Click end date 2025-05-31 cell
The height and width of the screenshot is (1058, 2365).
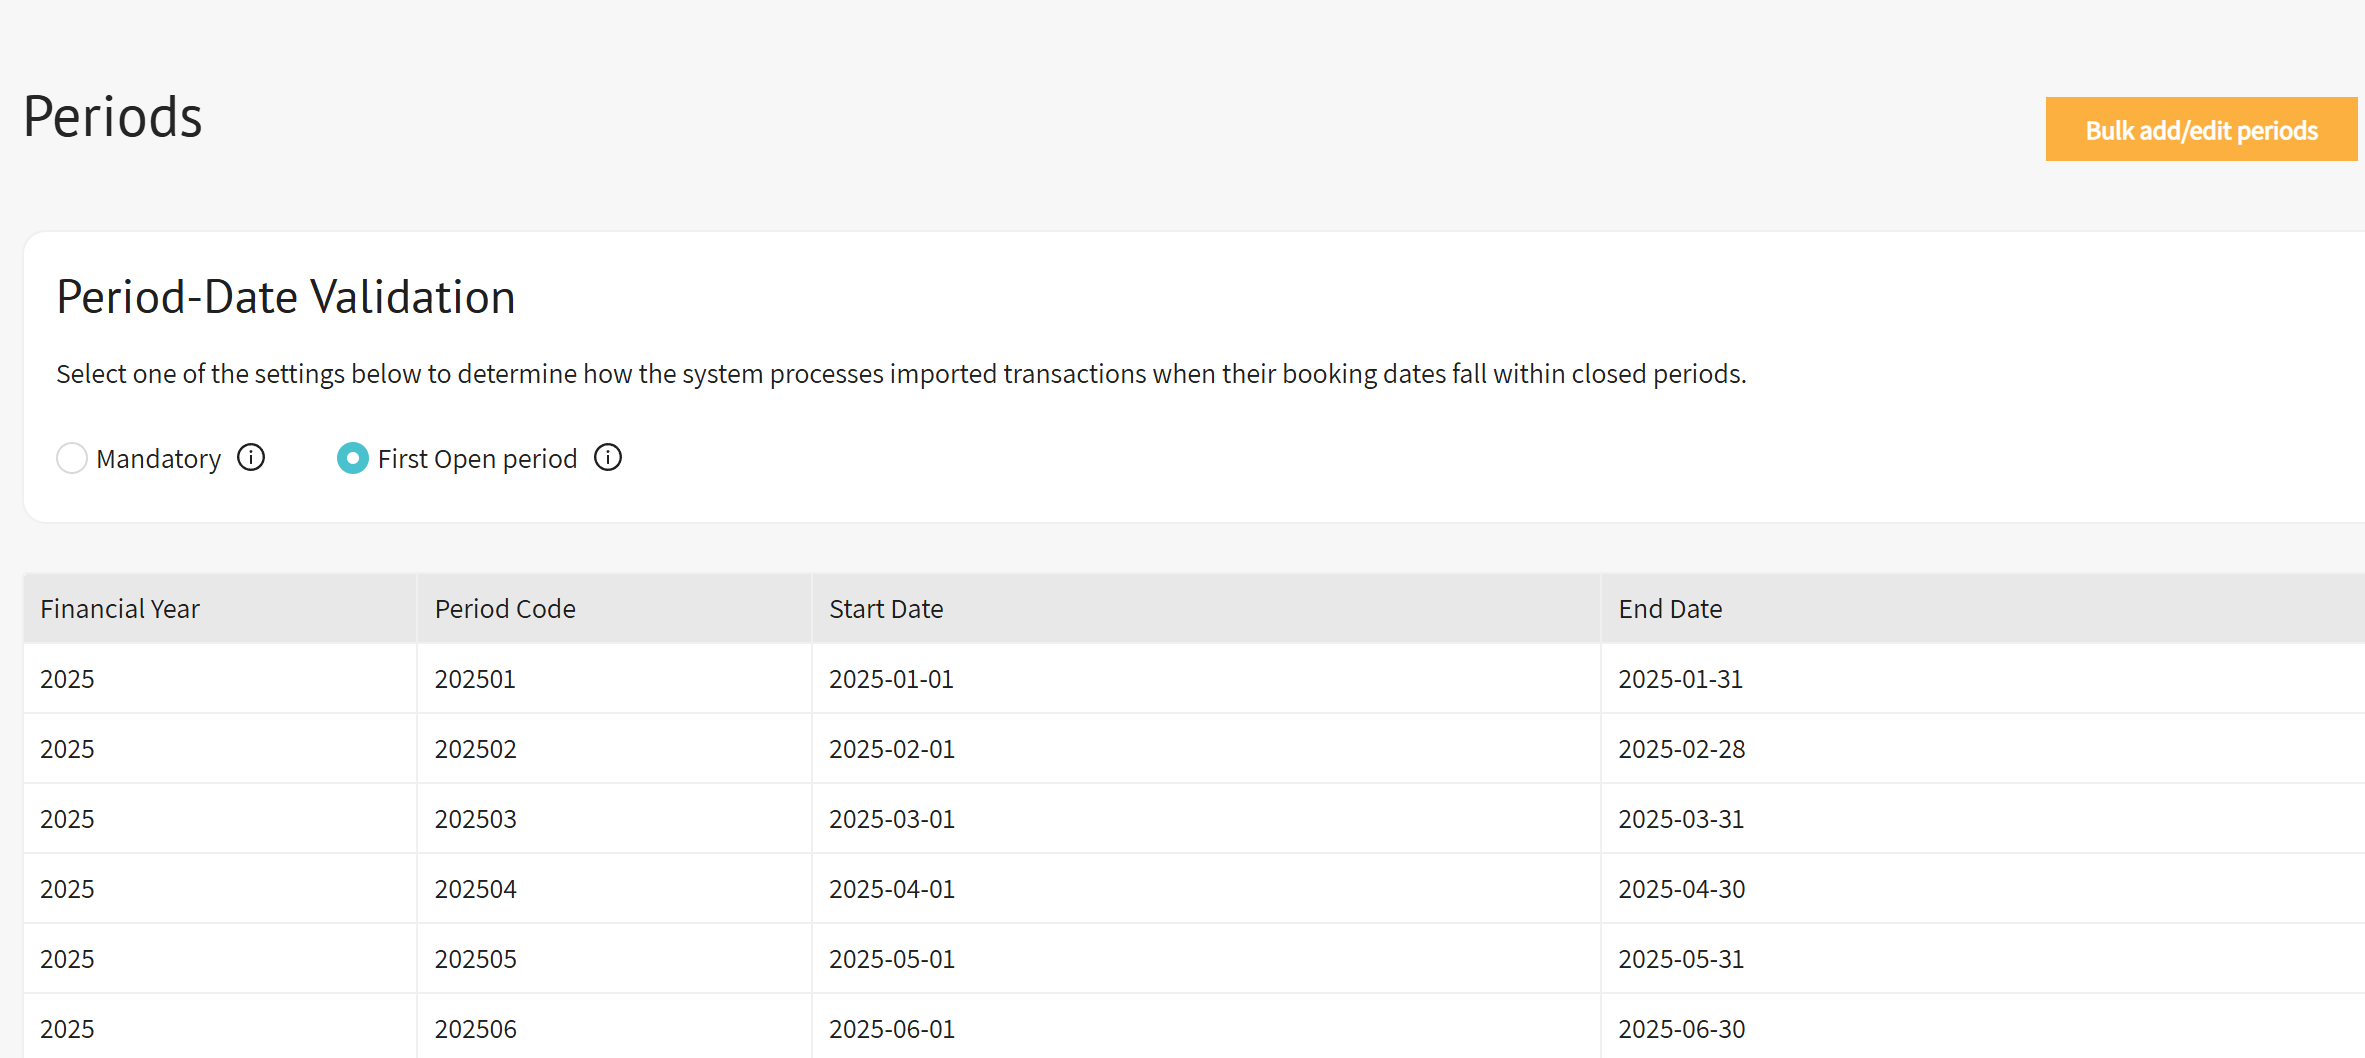click(1681, 959)
